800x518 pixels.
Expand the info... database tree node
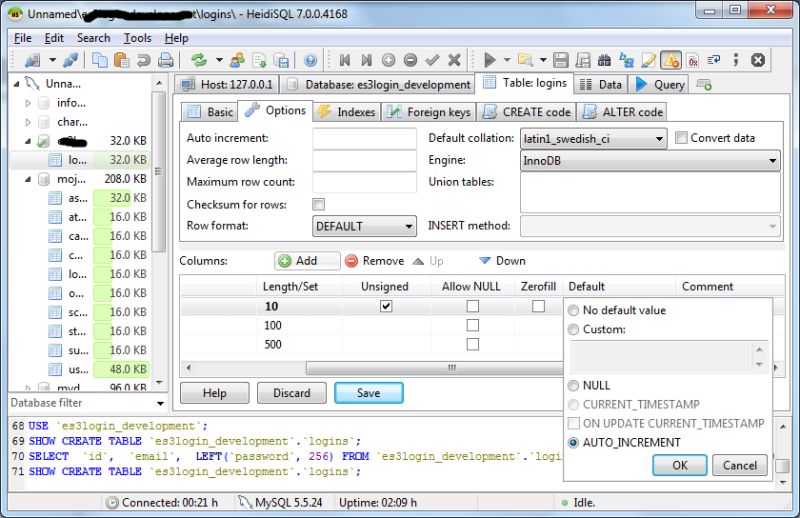tap(28, 103)
